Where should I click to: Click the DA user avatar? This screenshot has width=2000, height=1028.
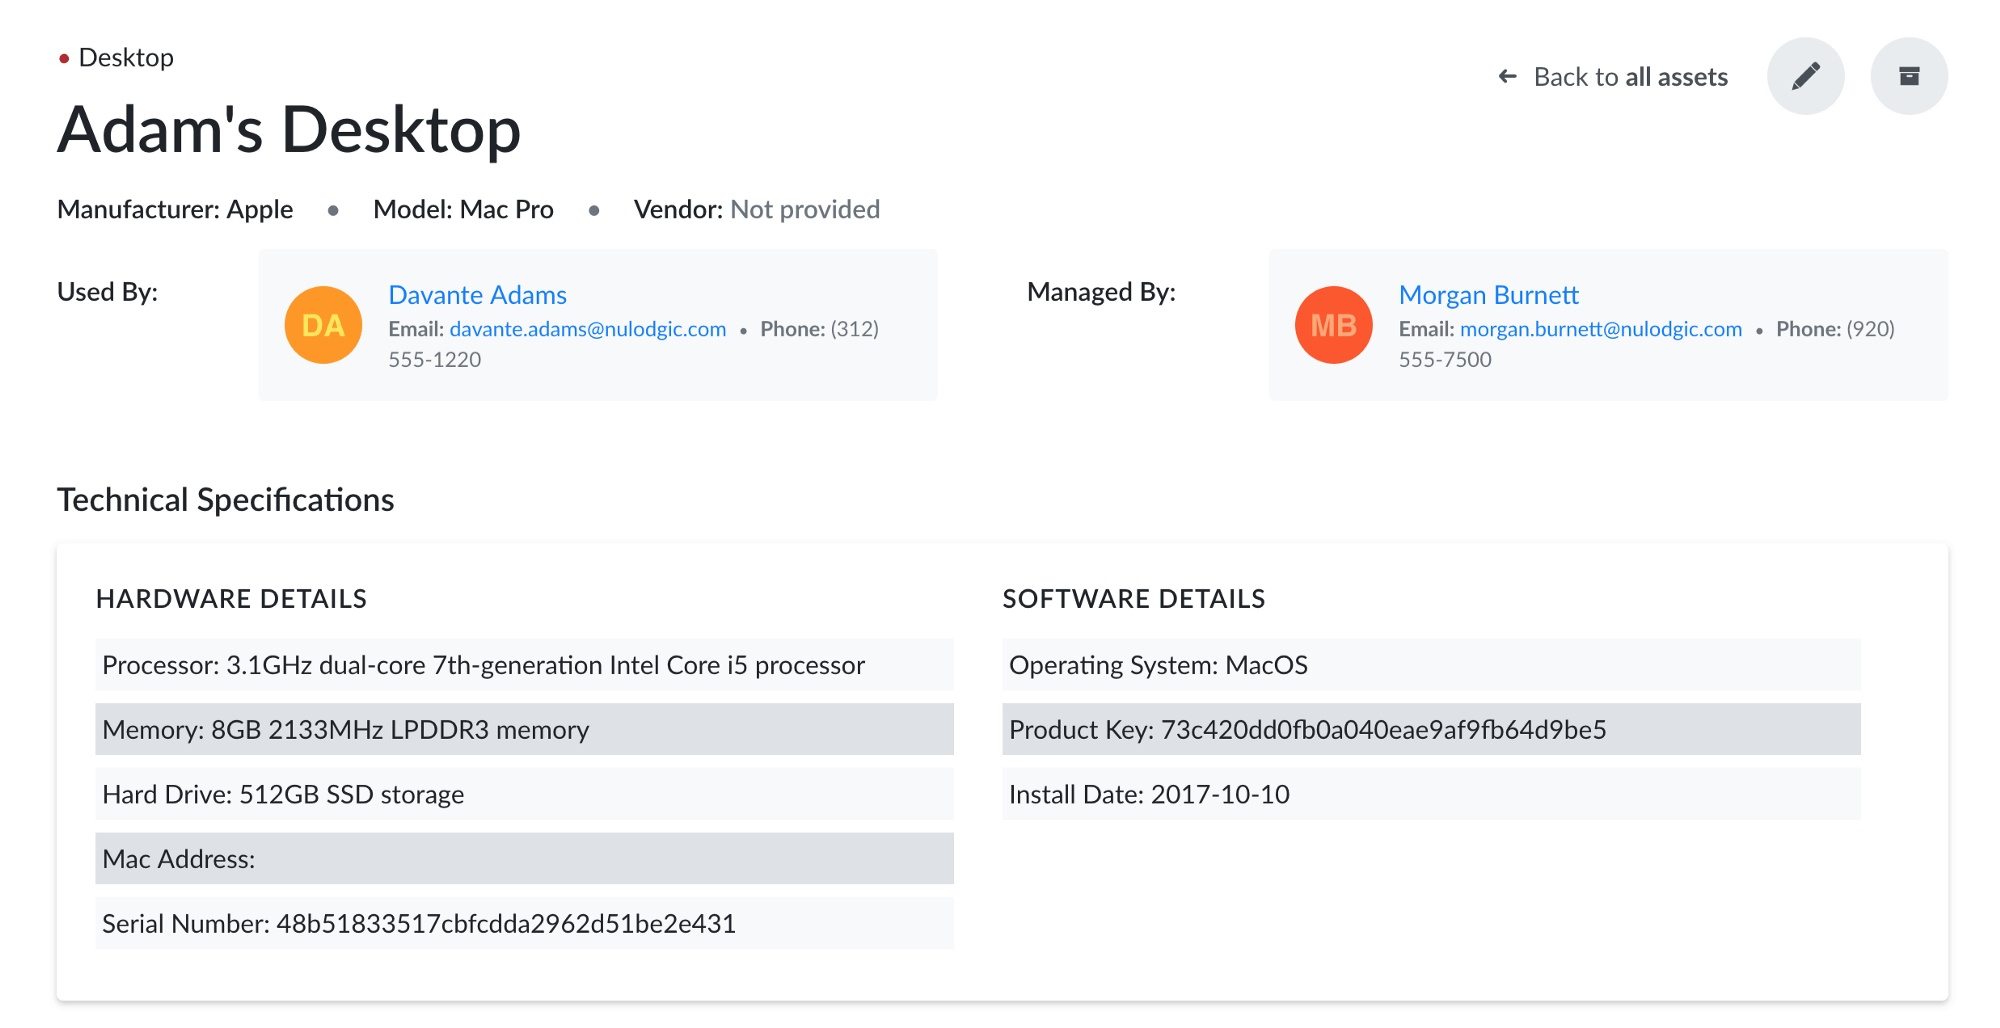click(323, 325)
